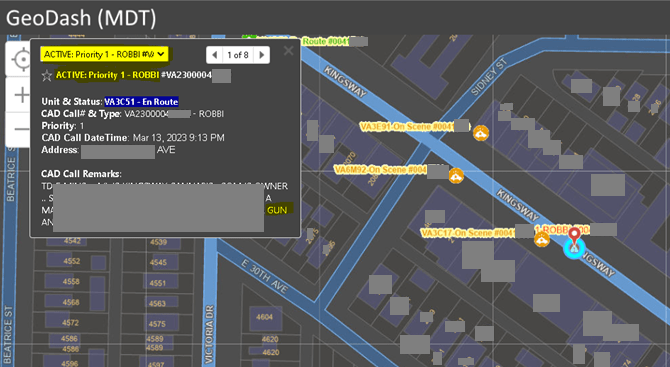
Task: Click the CAD Call DateTime Mar 13, 2023 value
Action: point(178,138)
